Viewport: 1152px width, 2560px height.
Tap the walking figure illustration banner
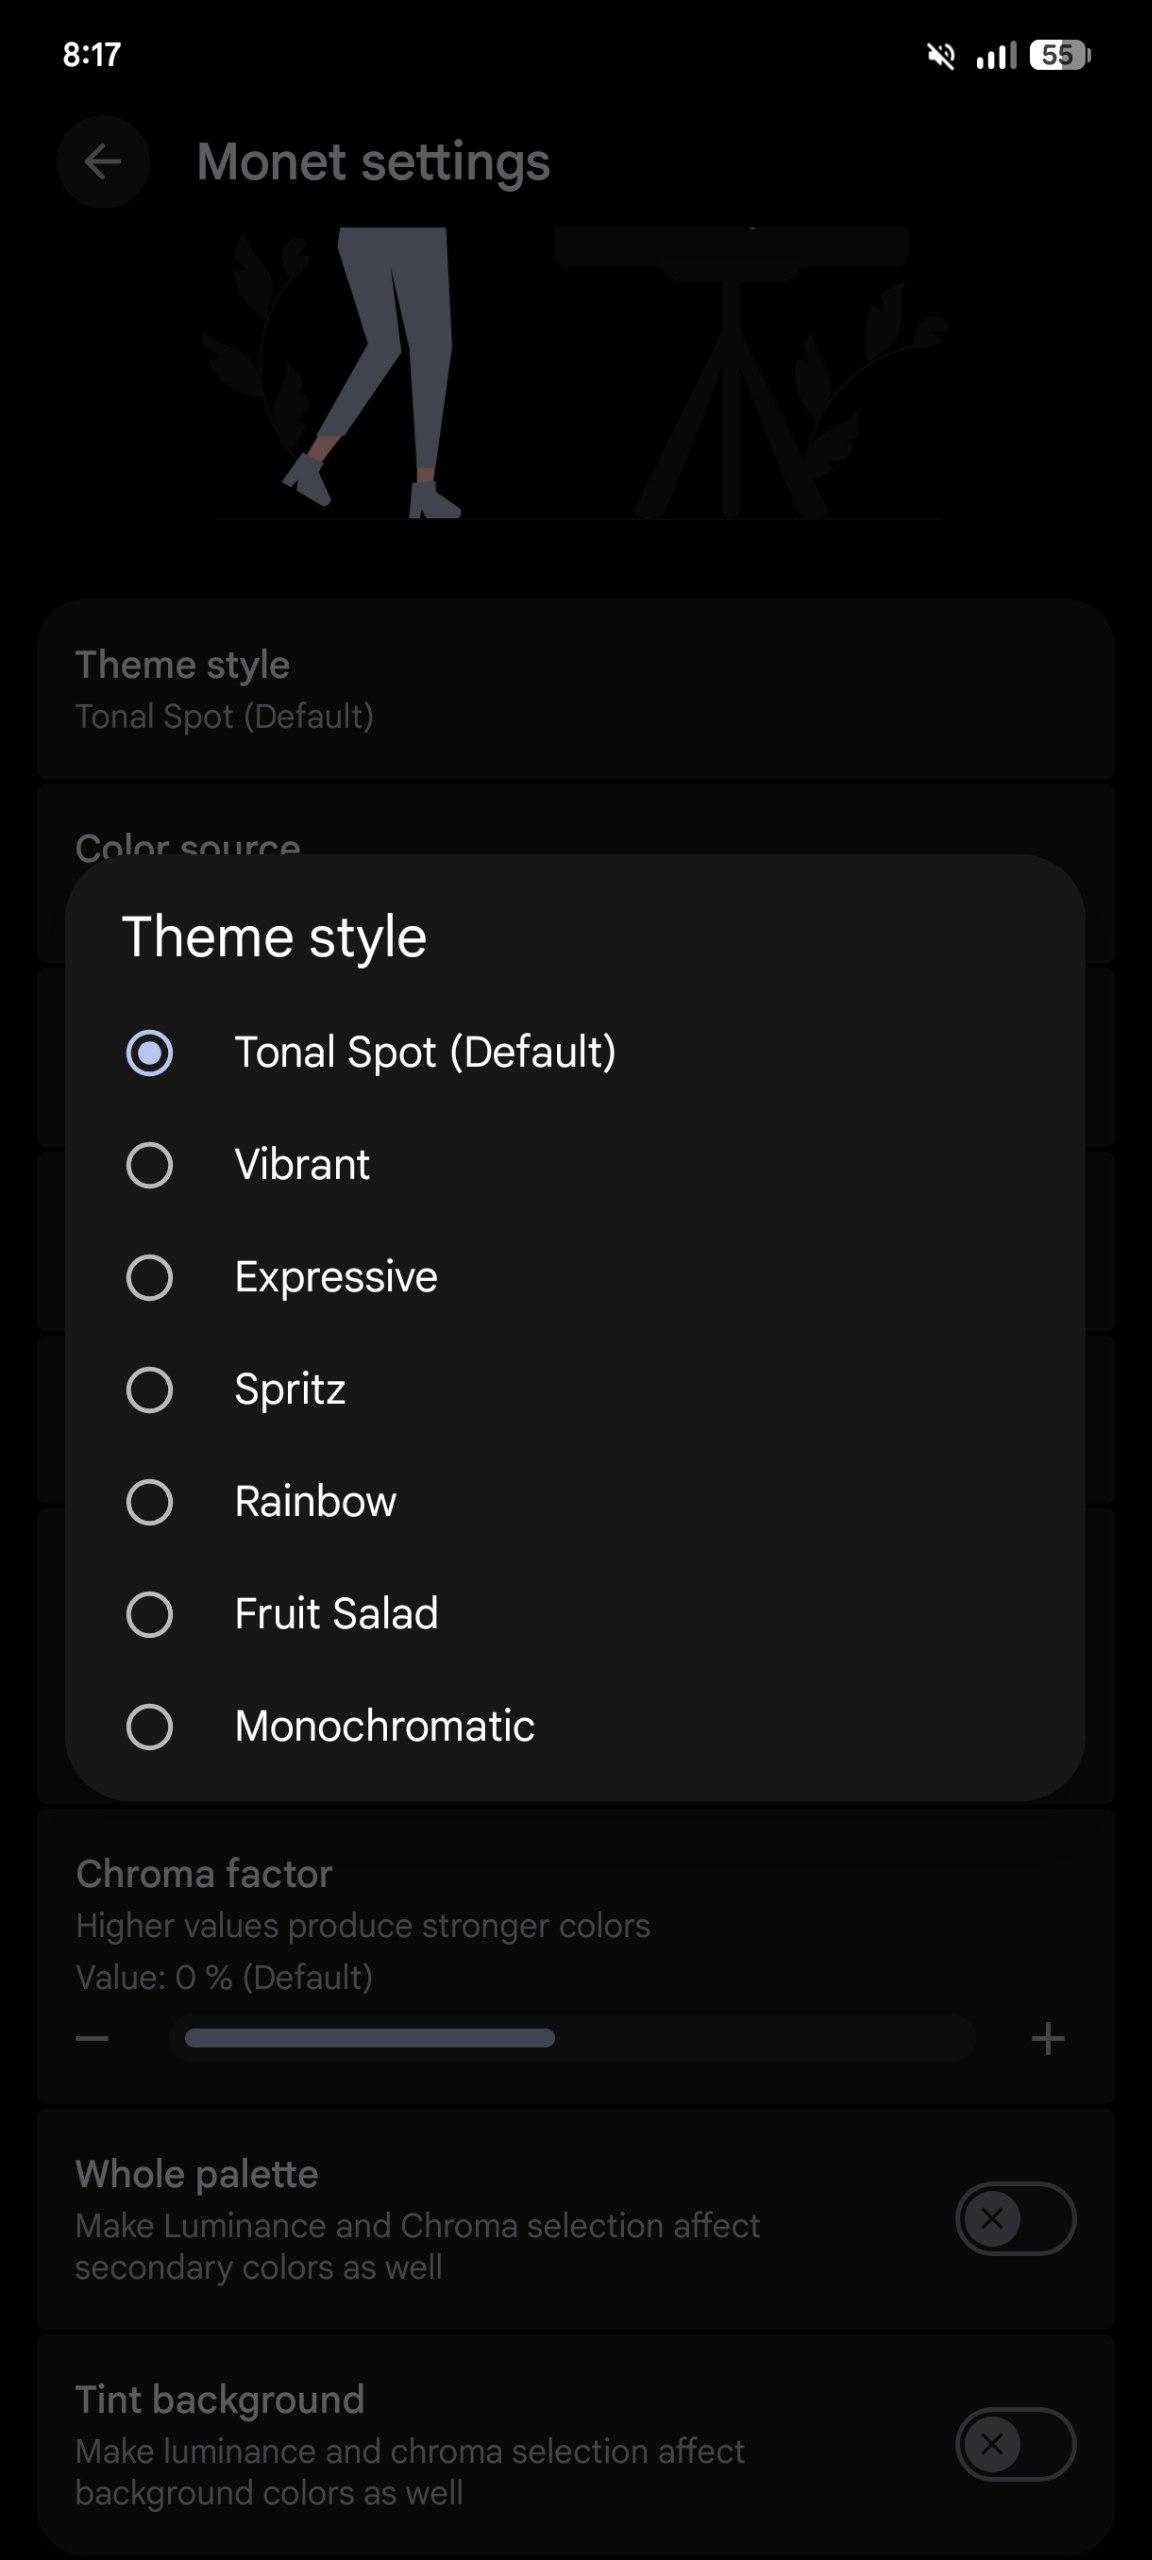point(575,375)
